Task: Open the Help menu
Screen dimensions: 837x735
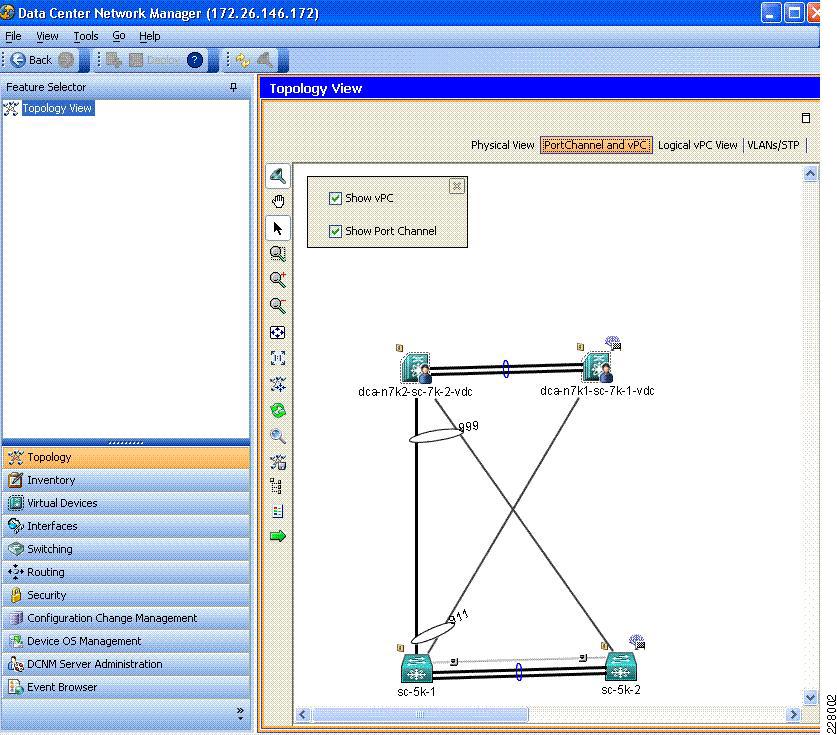Action: pos(149,36)
